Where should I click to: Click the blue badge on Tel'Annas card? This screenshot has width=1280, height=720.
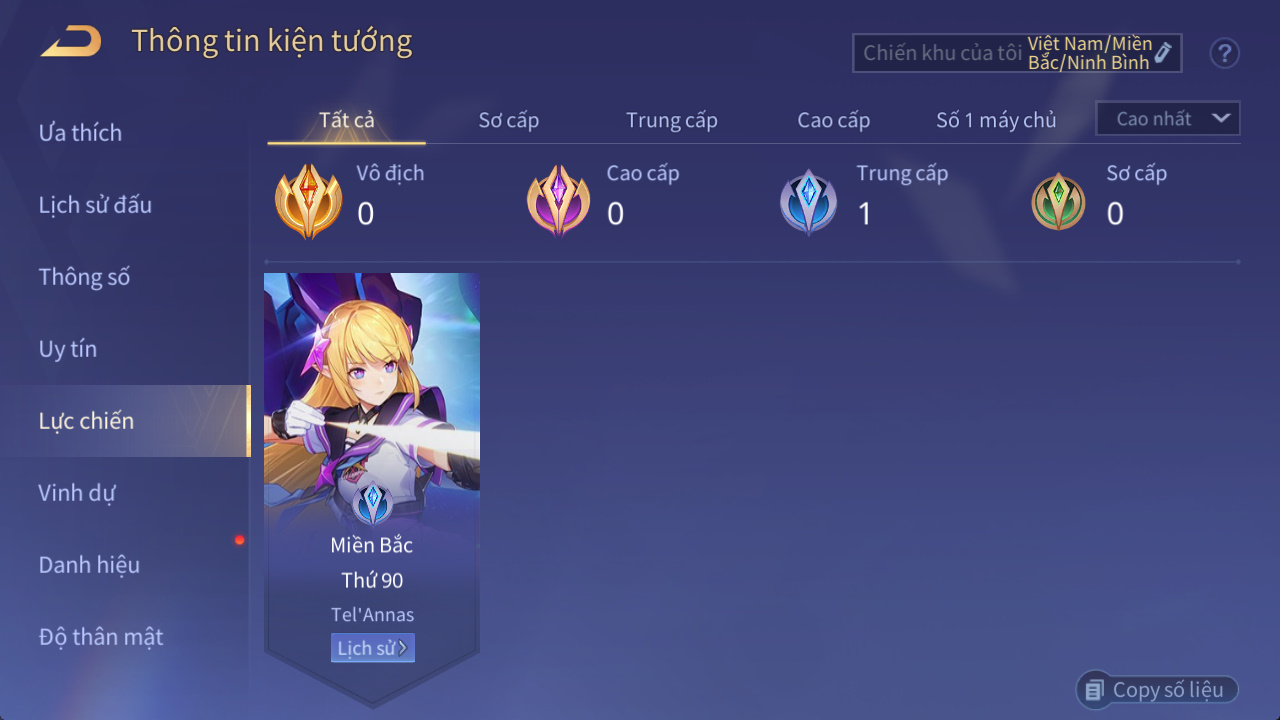(x=372, y=503)
